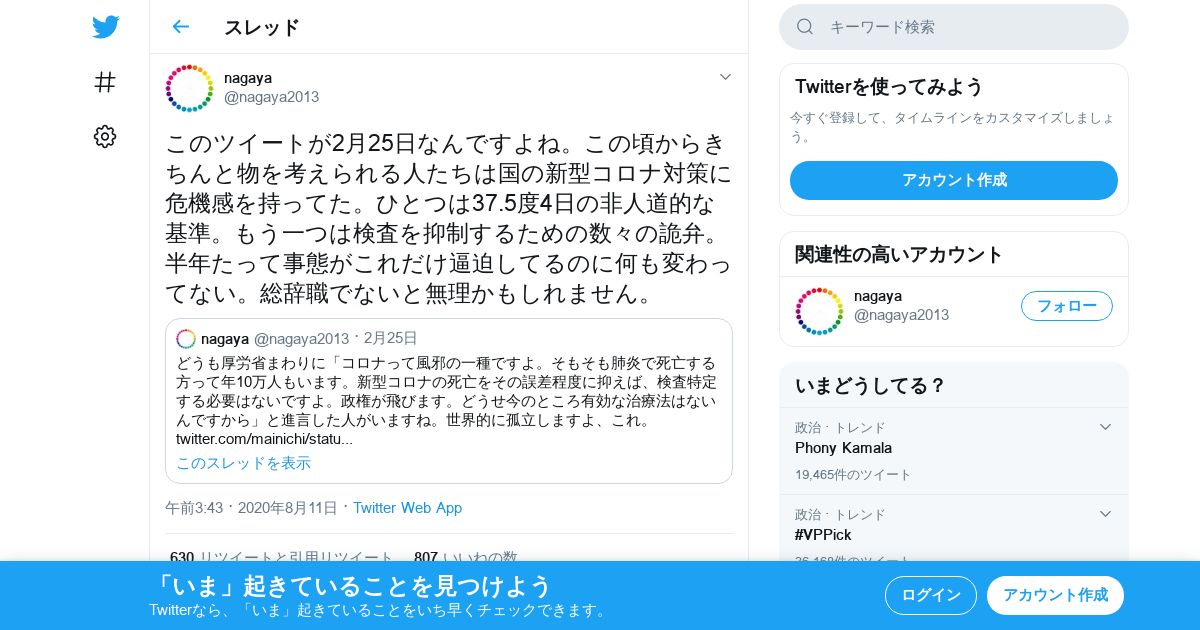Open the Twitter Web App link
The width and height of the screenshot is (1200, 630).
click(407, 508)
